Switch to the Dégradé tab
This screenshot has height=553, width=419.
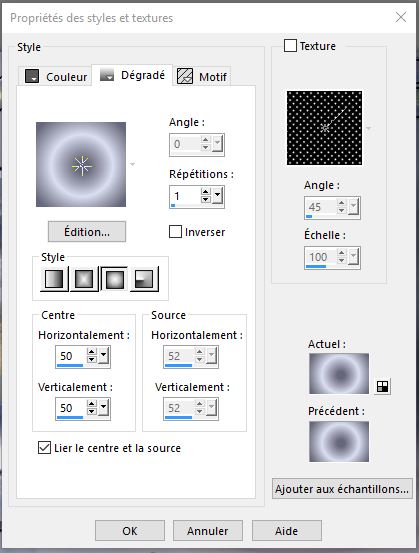point(132,75)
